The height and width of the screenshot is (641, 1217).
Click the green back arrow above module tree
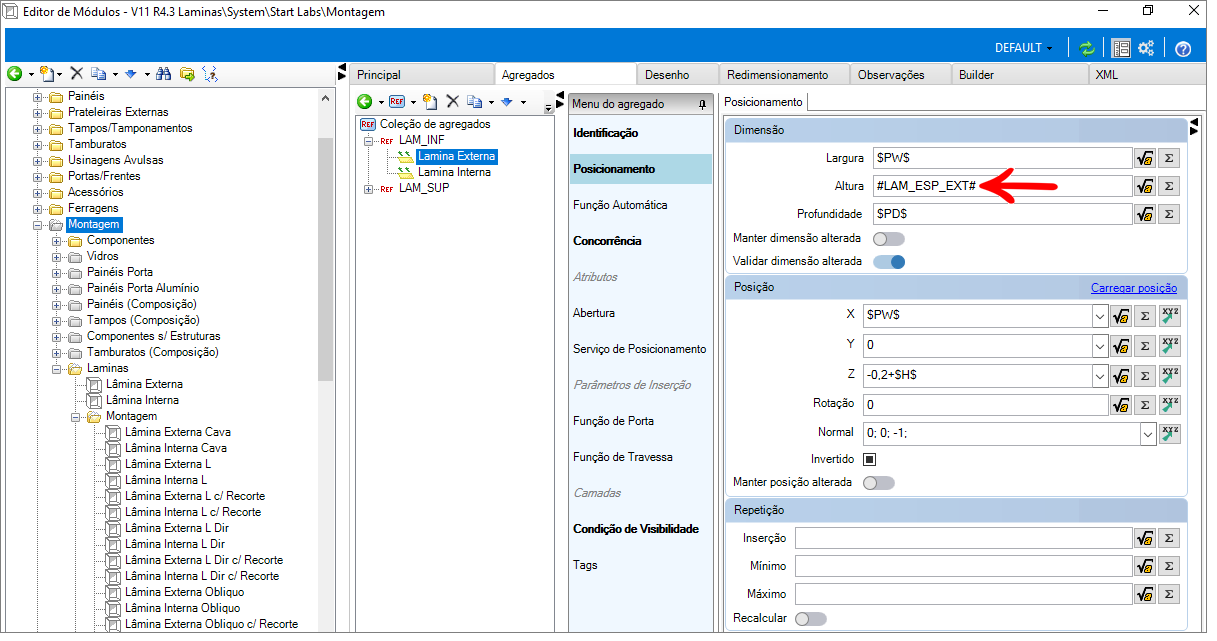point(14,74)
